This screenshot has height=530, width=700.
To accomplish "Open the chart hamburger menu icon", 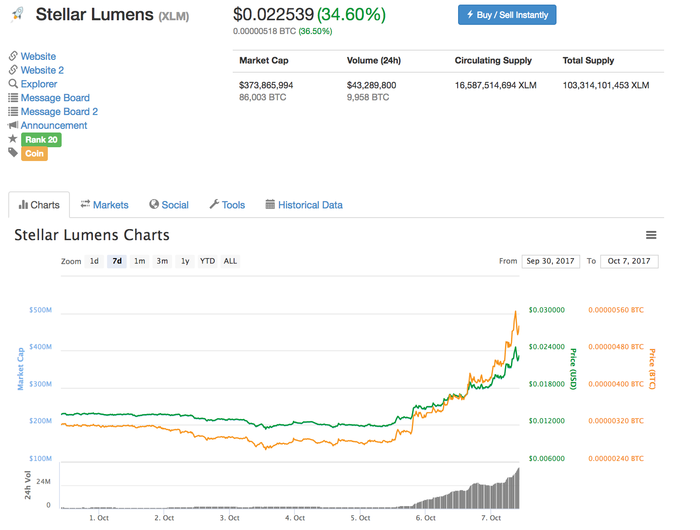I will click(651, 235).
